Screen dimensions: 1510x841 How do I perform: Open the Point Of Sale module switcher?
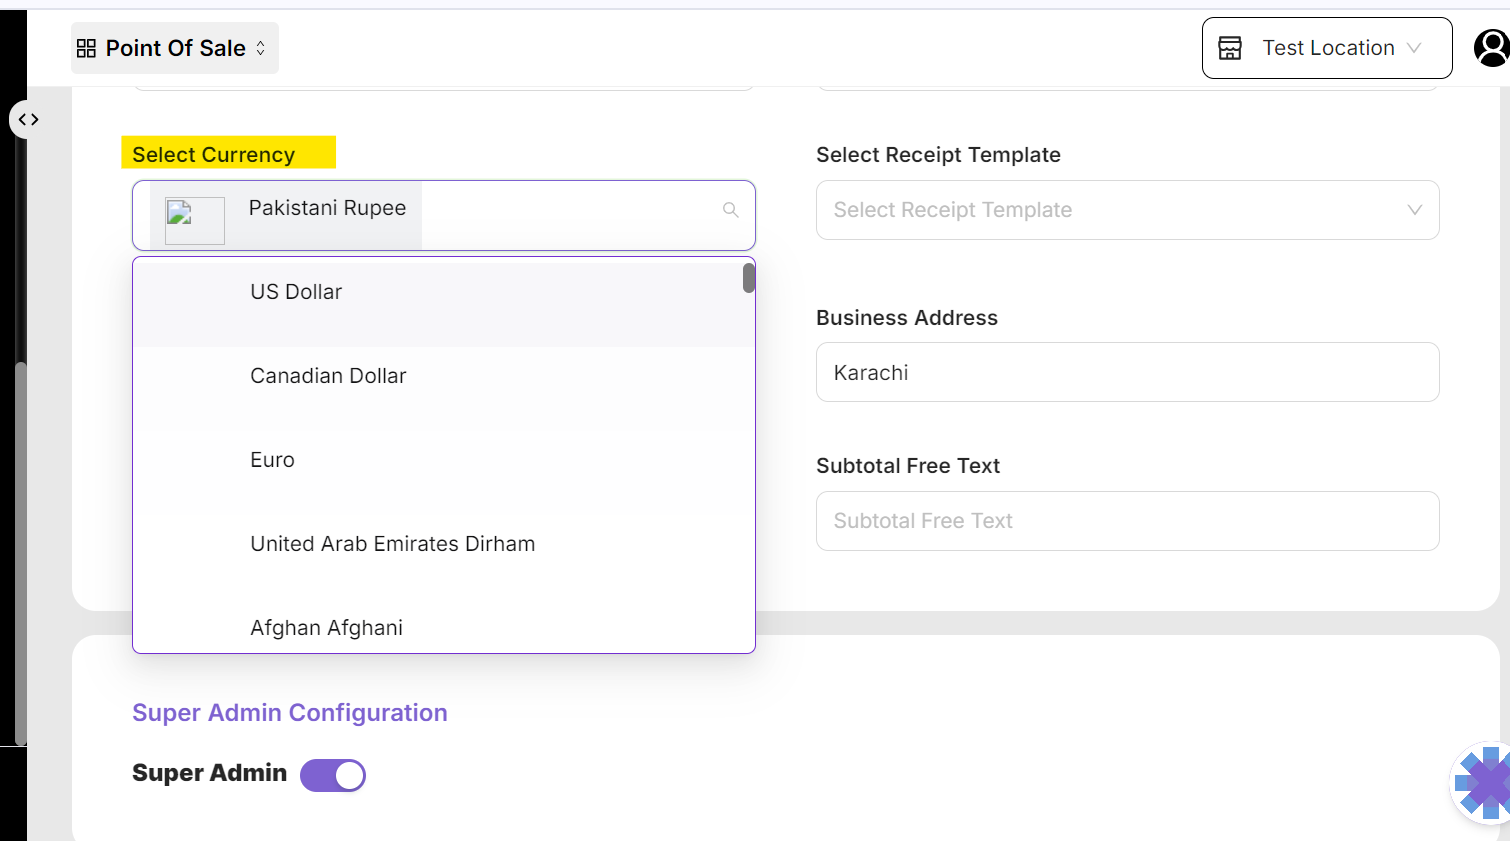[175, 48]
